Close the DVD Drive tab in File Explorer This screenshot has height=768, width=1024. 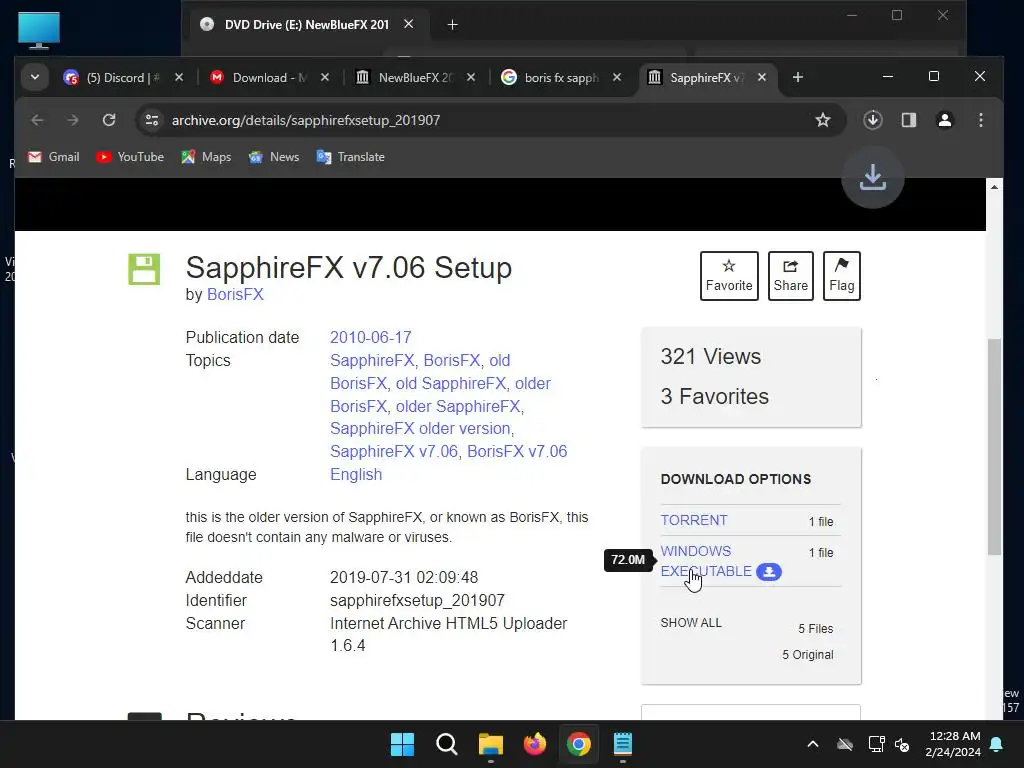click(x=409, y=24)
